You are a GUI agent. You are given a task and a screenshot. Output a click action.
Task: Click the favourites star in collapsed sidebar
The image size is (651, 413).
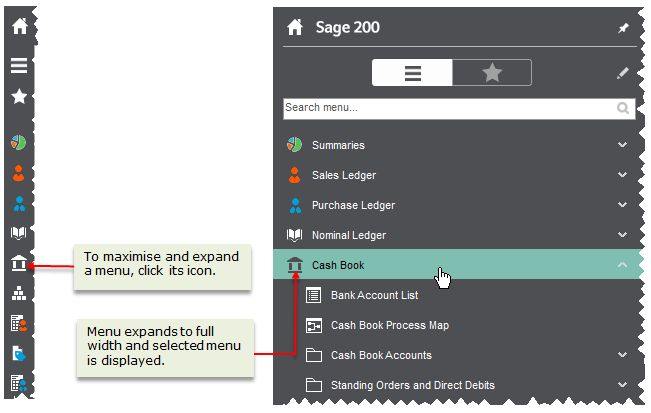pyautogui.click(x=19, y=96)
